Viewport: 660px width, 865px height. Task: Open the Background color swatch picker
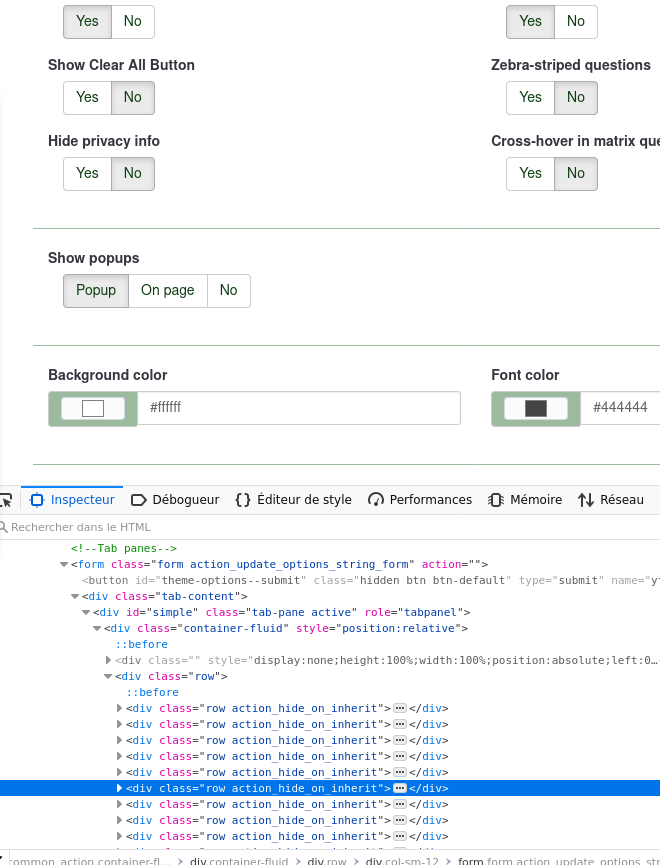click(93, 408)
